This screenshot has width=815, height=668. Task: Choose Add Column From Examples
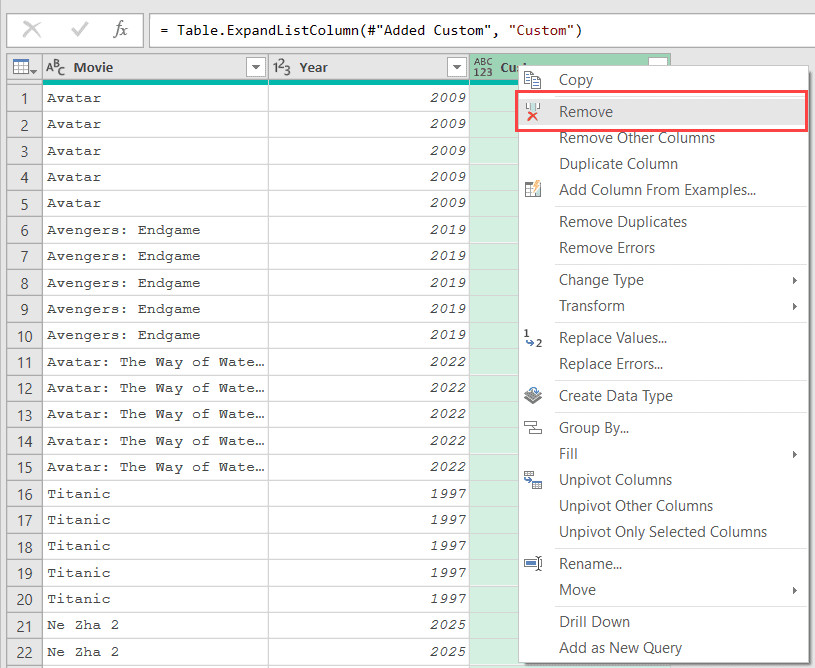(657, 190)
